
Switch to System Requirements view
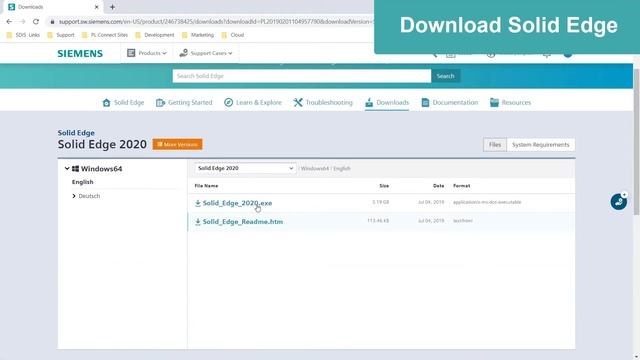[541, 144]
